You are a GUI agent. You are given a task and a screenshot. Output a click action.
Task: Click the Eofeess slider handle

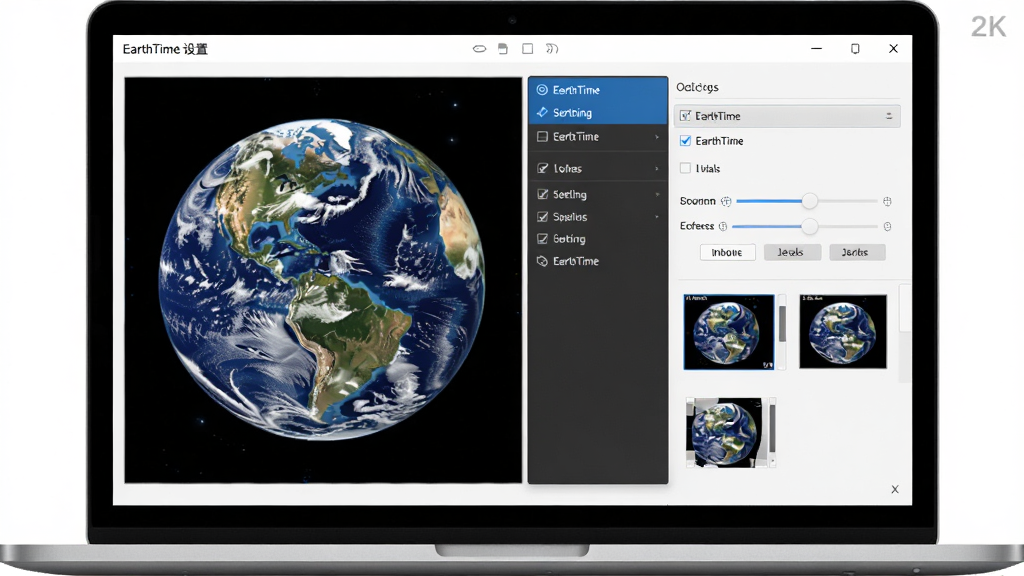[809, 227]
